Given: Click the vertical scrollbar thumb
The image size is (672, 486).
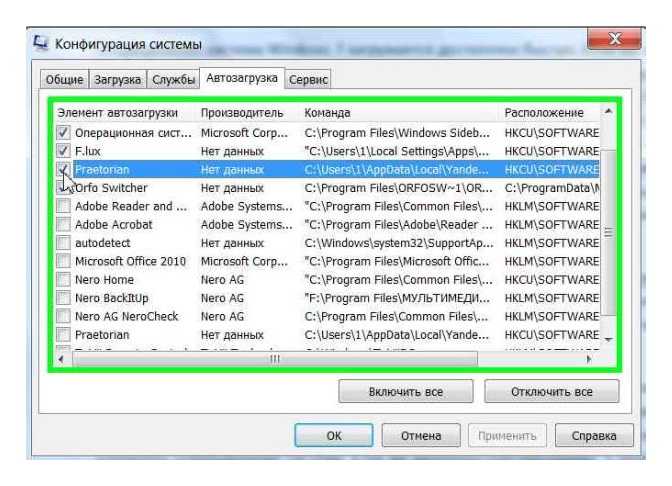Looking at the screenshot, I should [x=608, y=234].
